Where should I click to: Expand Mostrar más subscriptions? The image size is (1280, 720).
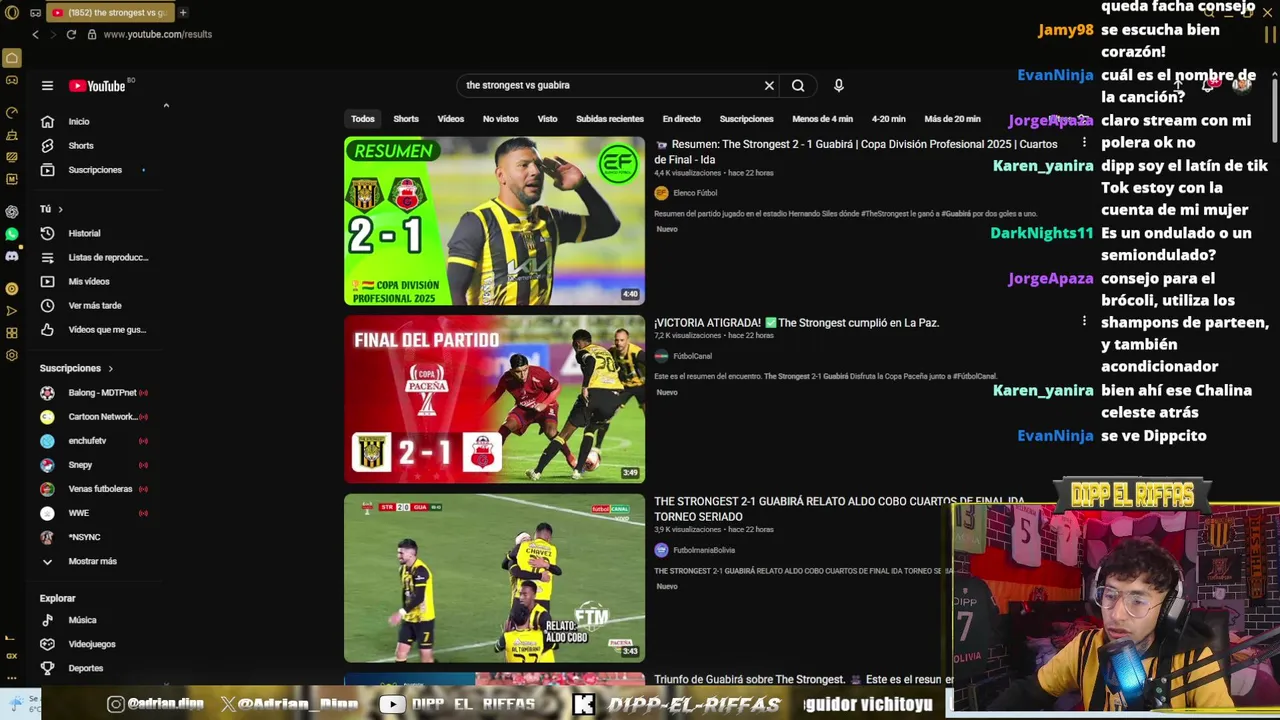[92, 561]
